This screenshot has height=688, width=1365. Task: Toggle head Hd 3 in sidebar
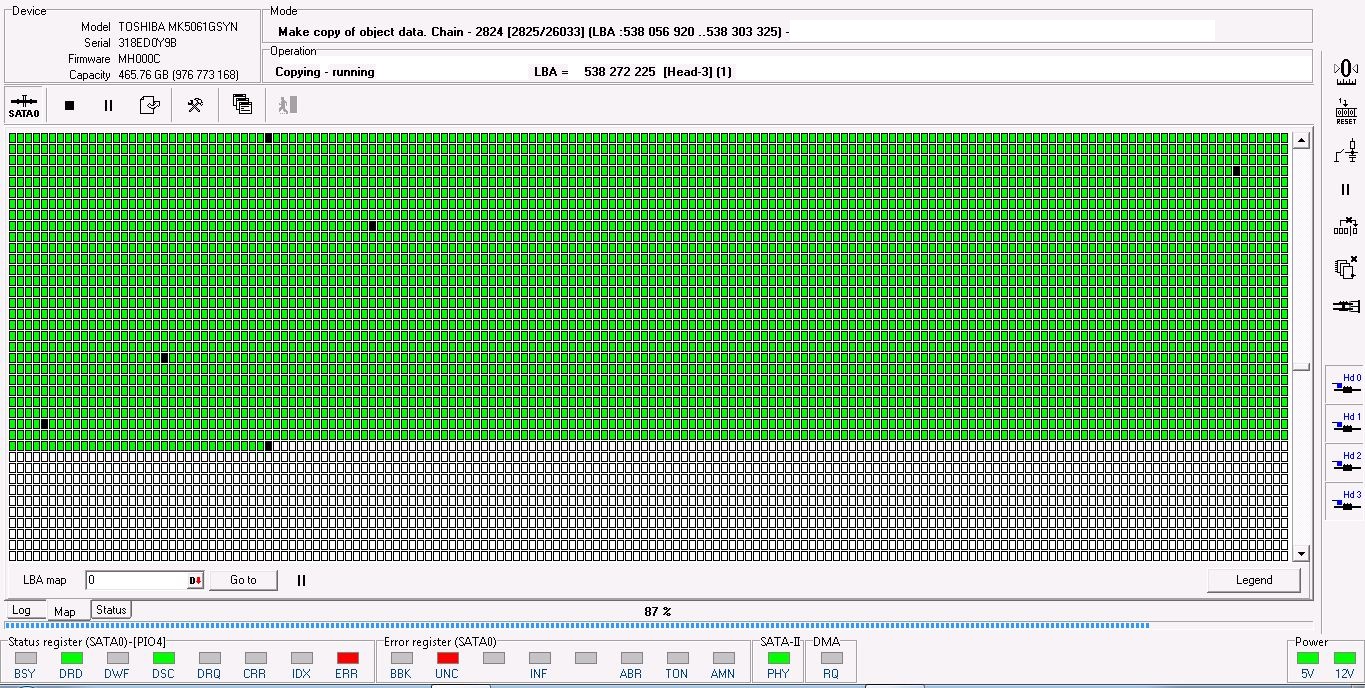click(x=1345, y=502)
